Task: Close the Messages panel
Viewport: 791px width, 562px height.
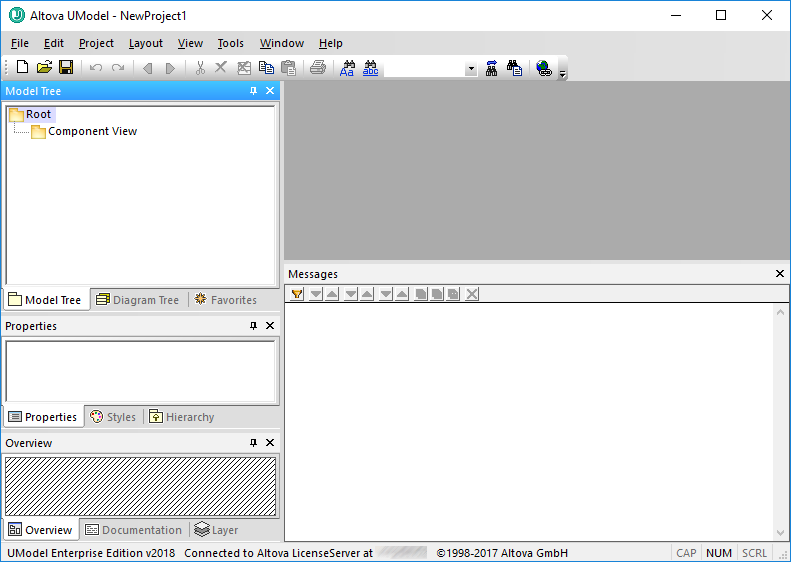Action: 780,274
